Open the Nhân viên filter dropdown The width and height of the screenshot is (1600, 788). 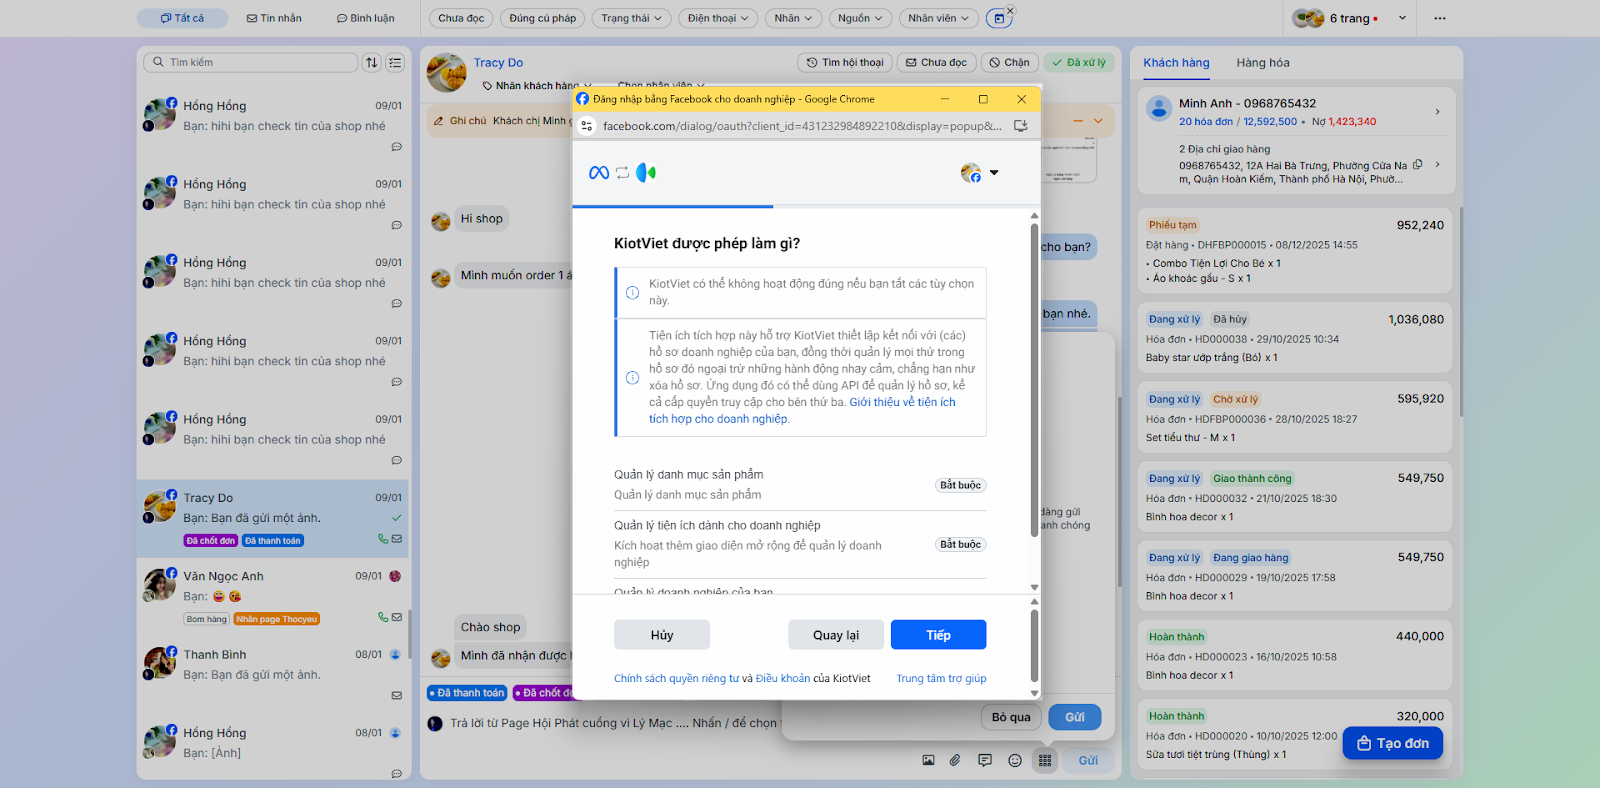coord(939,18)
